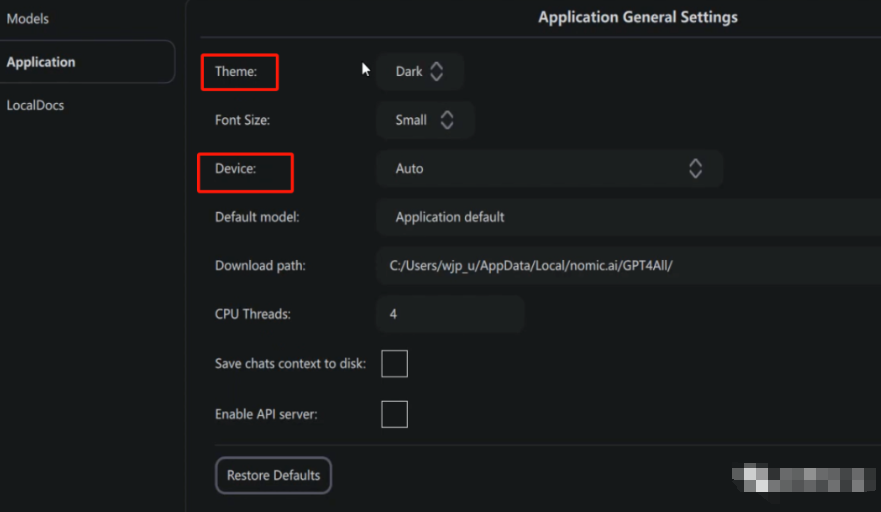Click the Font Size: label
The image size is (881, 512).
(x=242, y=120)
